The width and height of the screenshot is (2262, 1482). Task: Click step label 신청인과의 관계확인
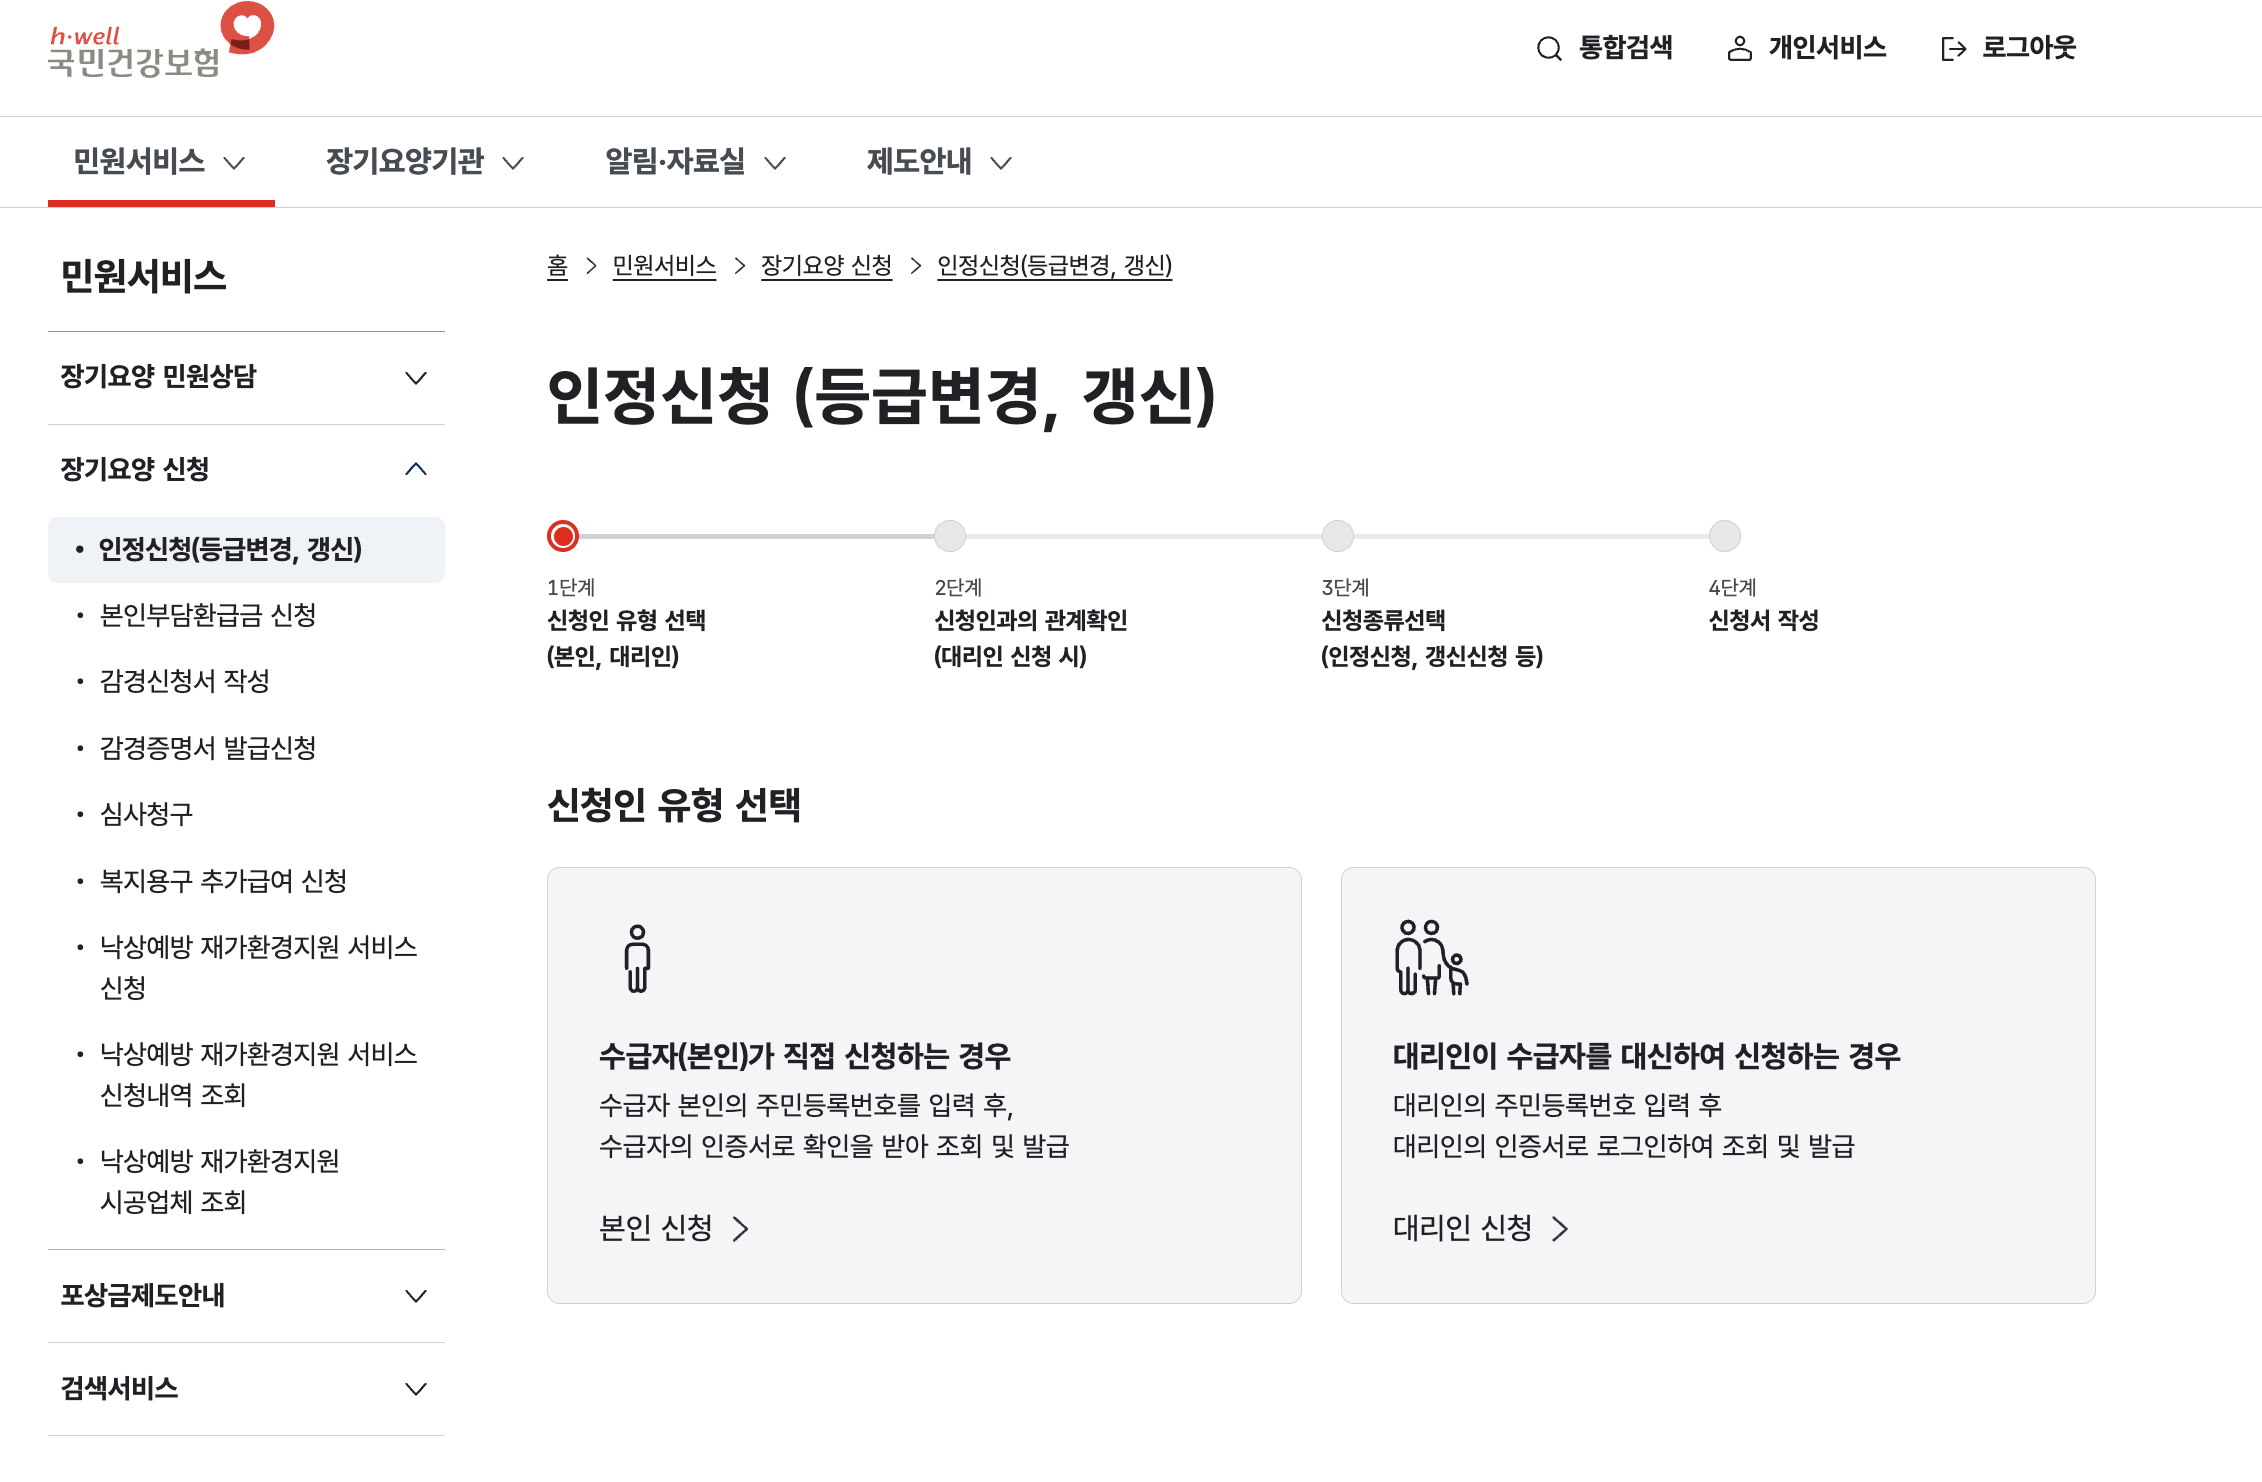click(1031, 620)
